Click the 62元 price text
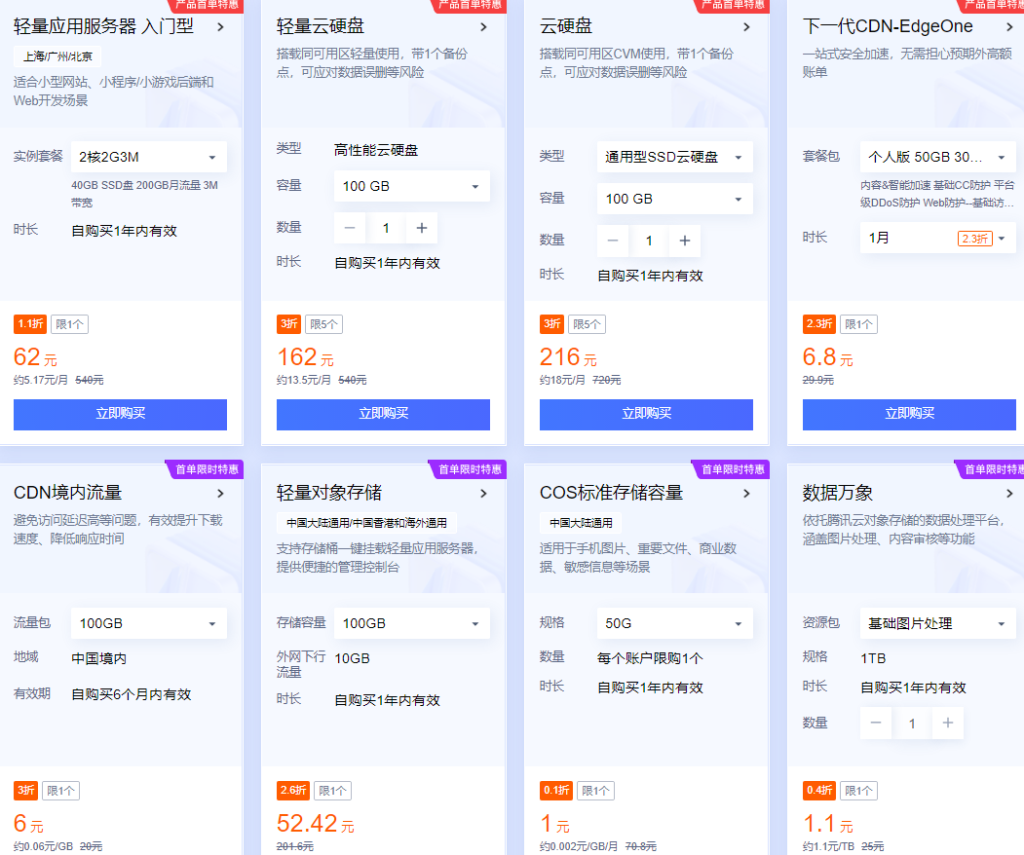The image size is (1024, 855). point(35,357)
